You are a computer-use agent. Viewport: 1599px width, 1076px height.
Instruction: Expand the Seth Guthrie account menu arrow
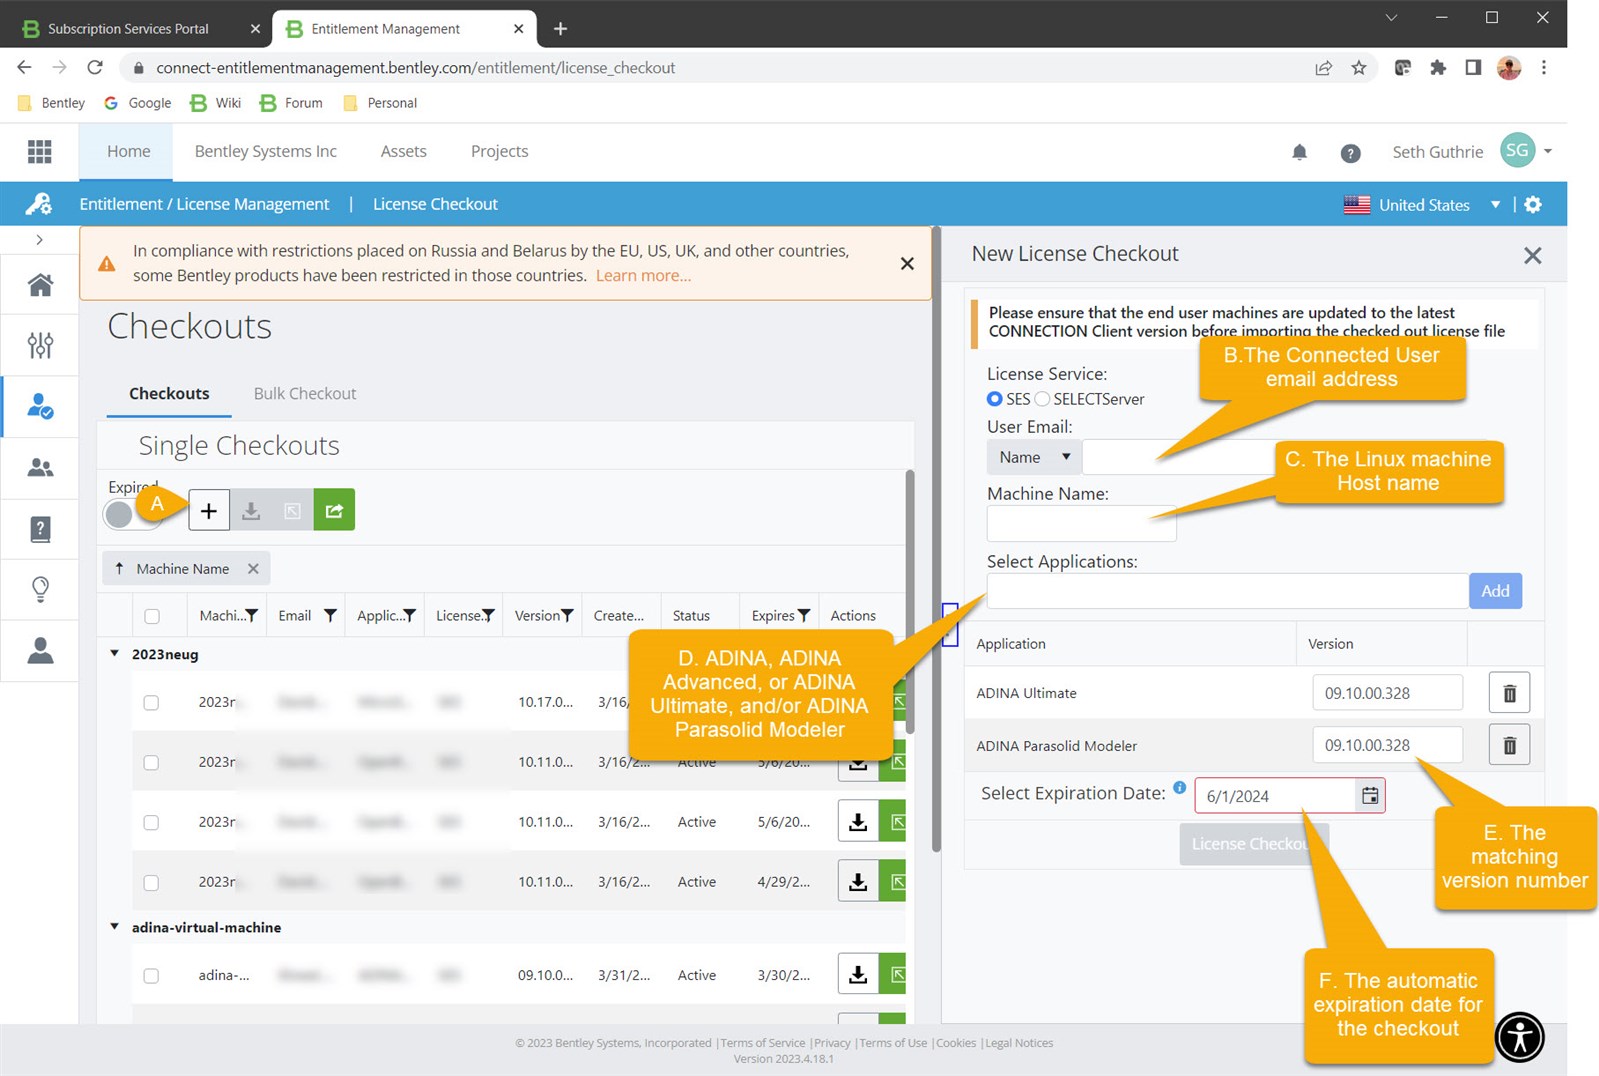pyautogui.click(x=1548, y=152)
